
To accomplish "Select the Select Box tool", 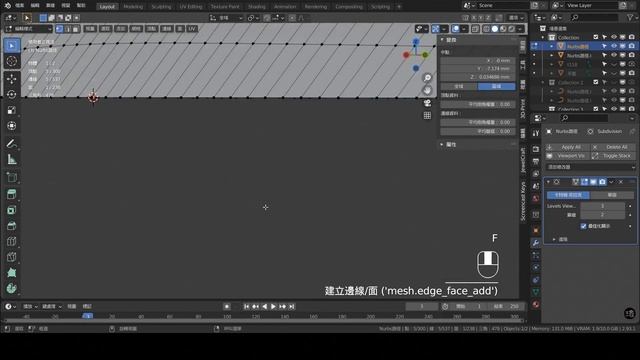I will (x=11, y=45).
